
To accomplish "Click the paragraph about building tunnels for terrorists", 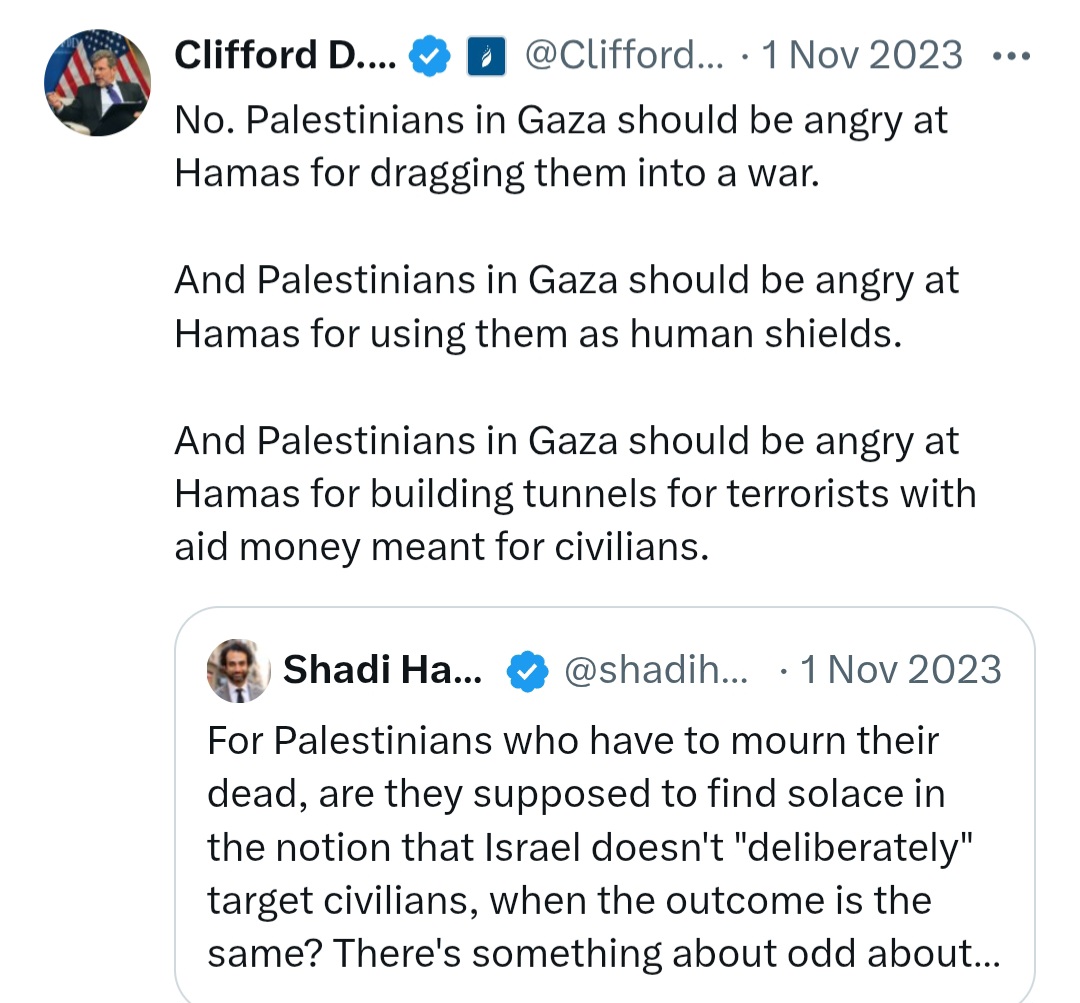I will point(575,494).
